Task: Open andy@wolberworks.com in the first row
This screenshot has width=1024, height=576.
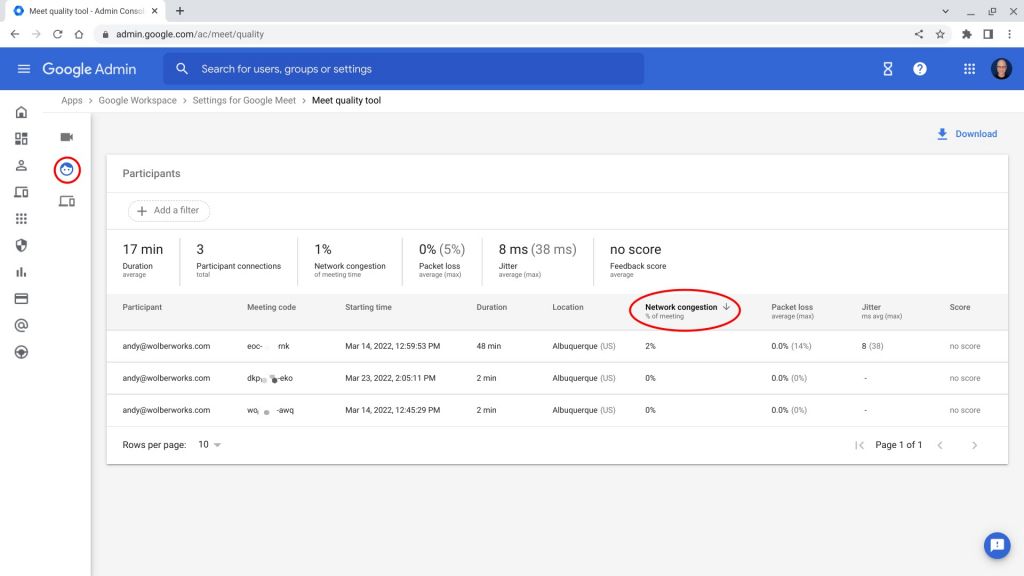Action: pos(166,346)
